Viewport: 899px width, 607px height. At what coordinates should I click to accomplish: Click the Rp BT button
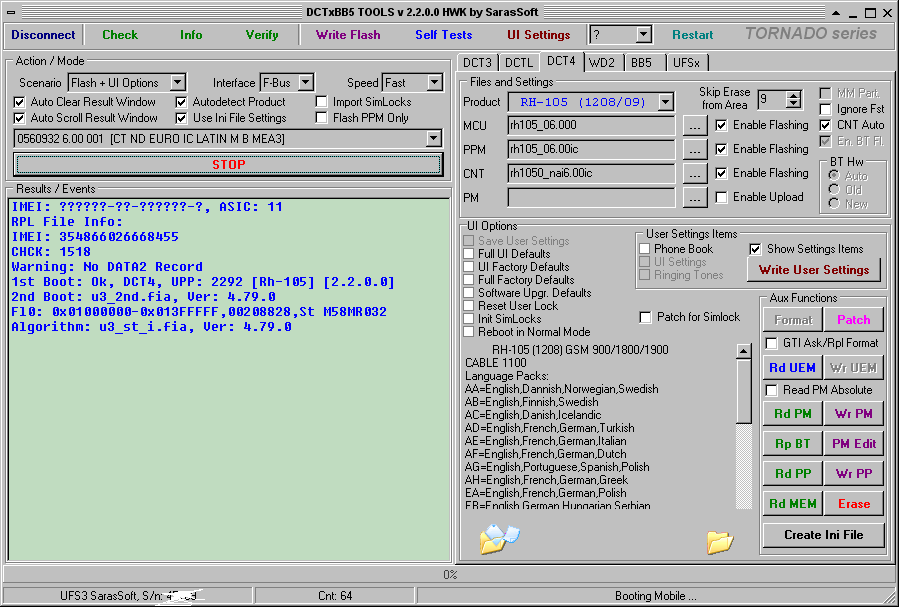click(x=792, y=444)
